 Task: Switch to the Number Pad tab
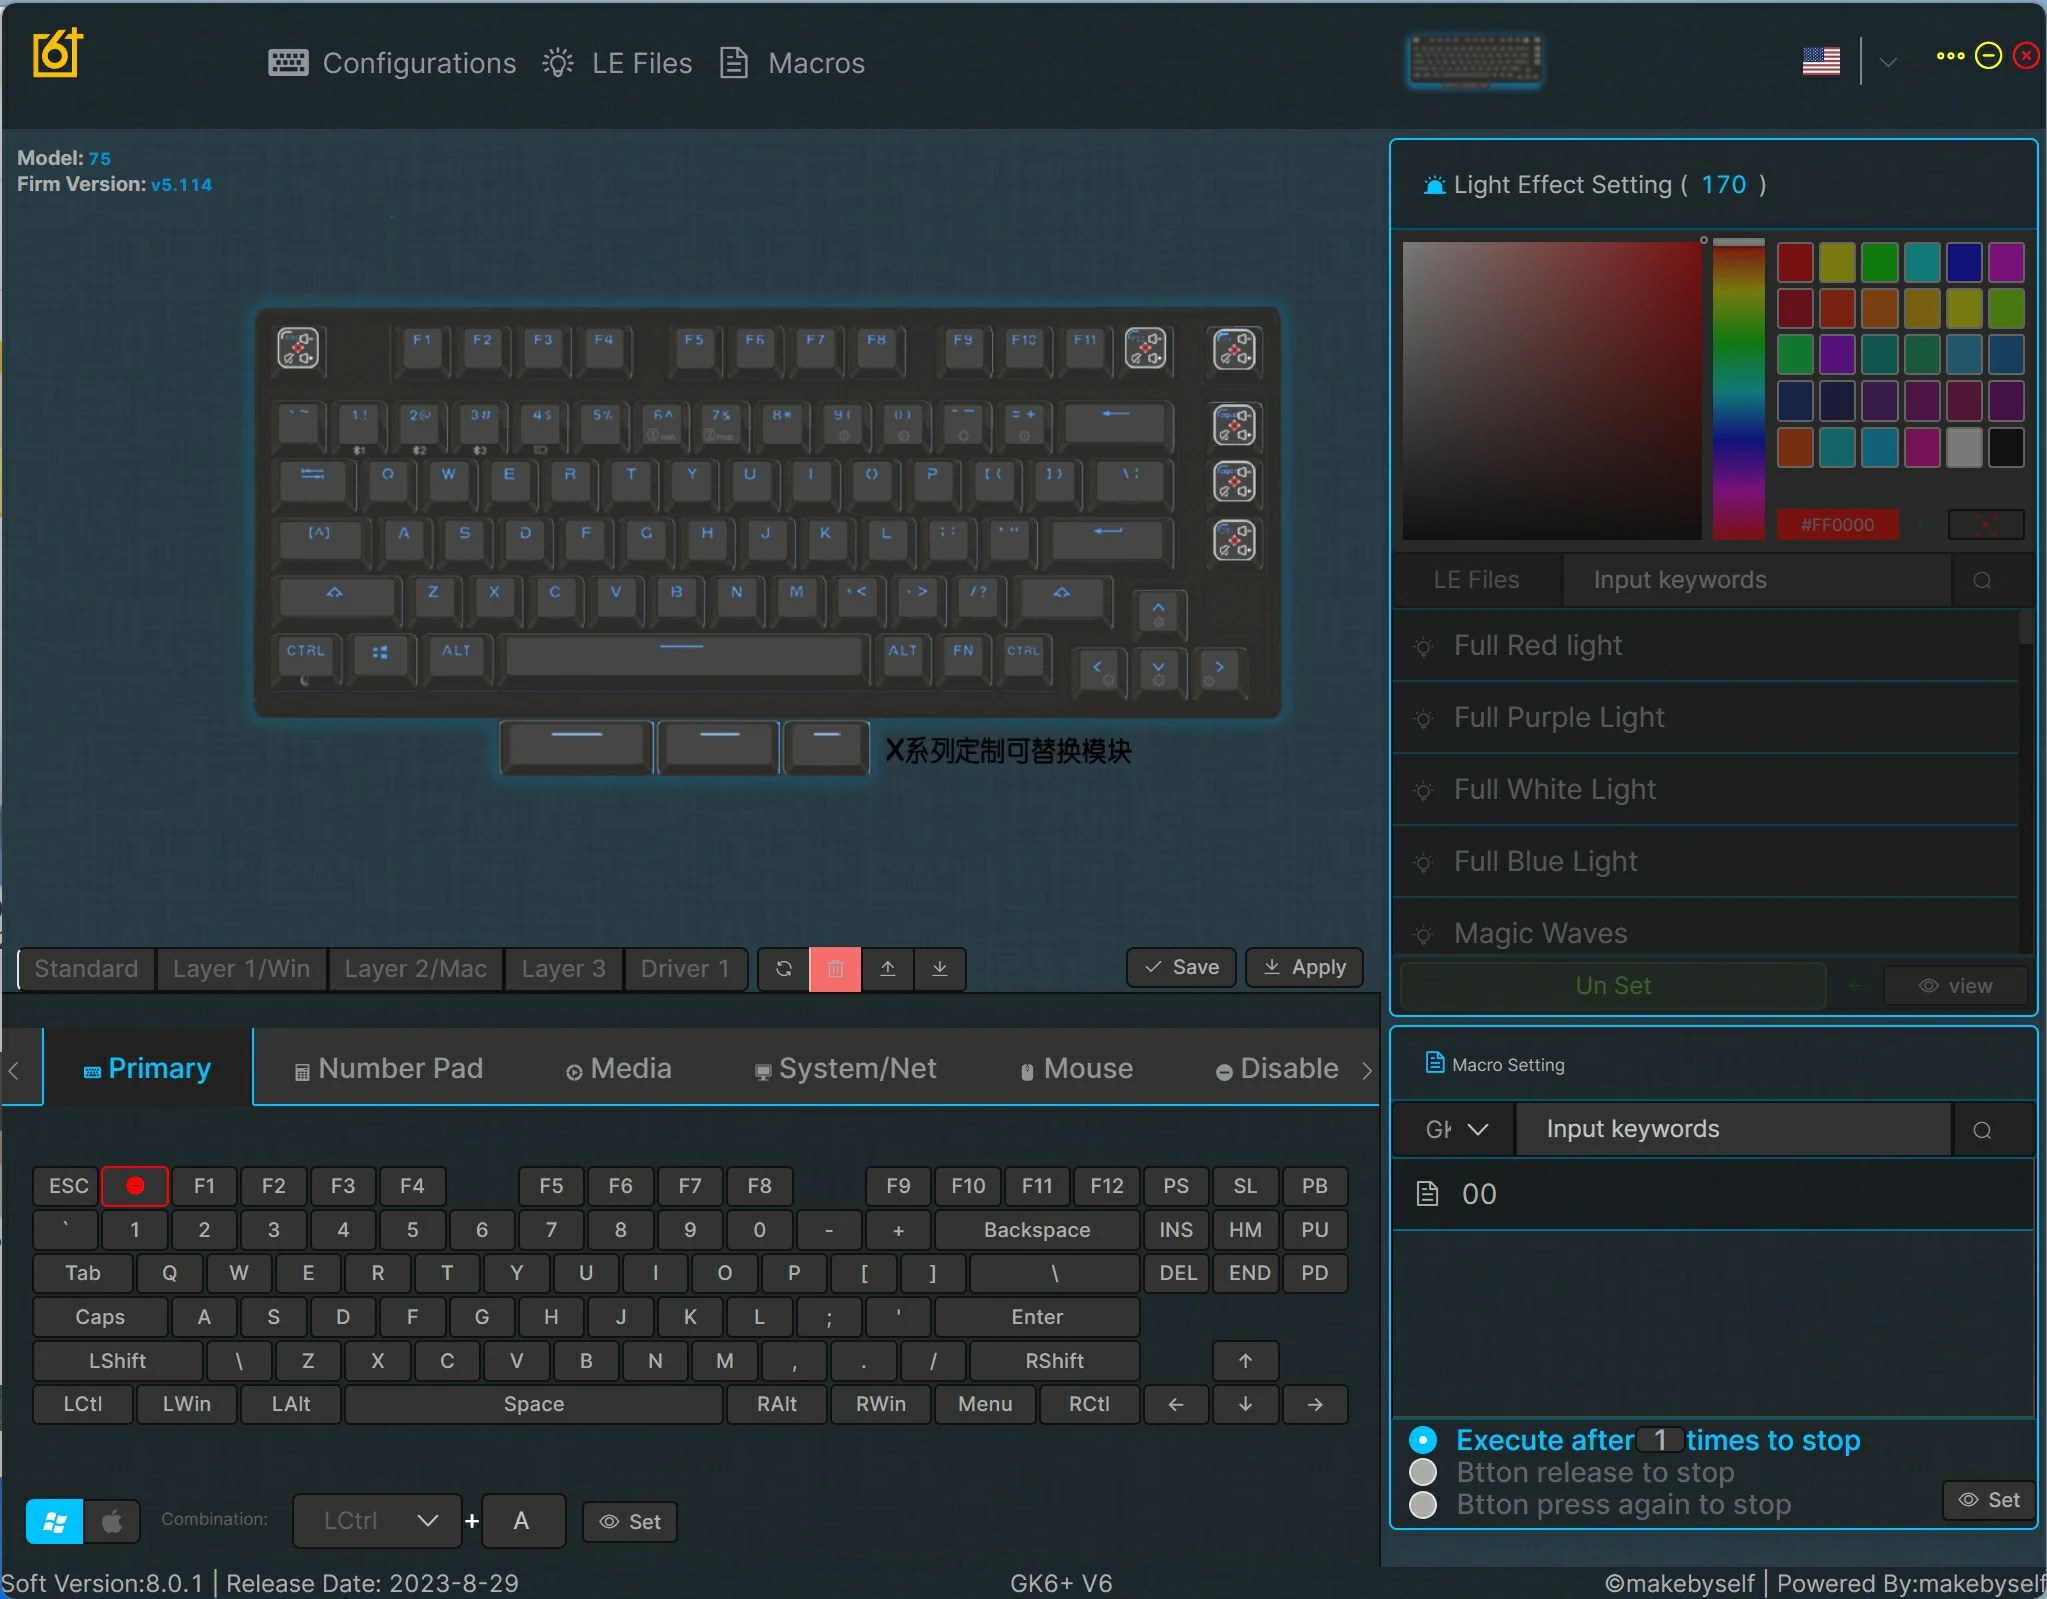pyautogui.click(x=388, y=1068)
